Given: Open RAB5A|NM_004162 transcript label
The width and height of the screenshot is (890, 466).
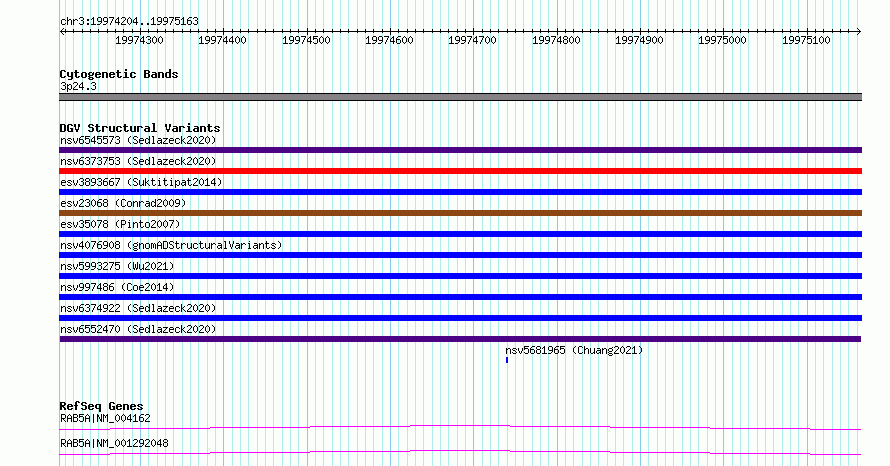Looking at the screenshot, I should (x=106, y=419).
